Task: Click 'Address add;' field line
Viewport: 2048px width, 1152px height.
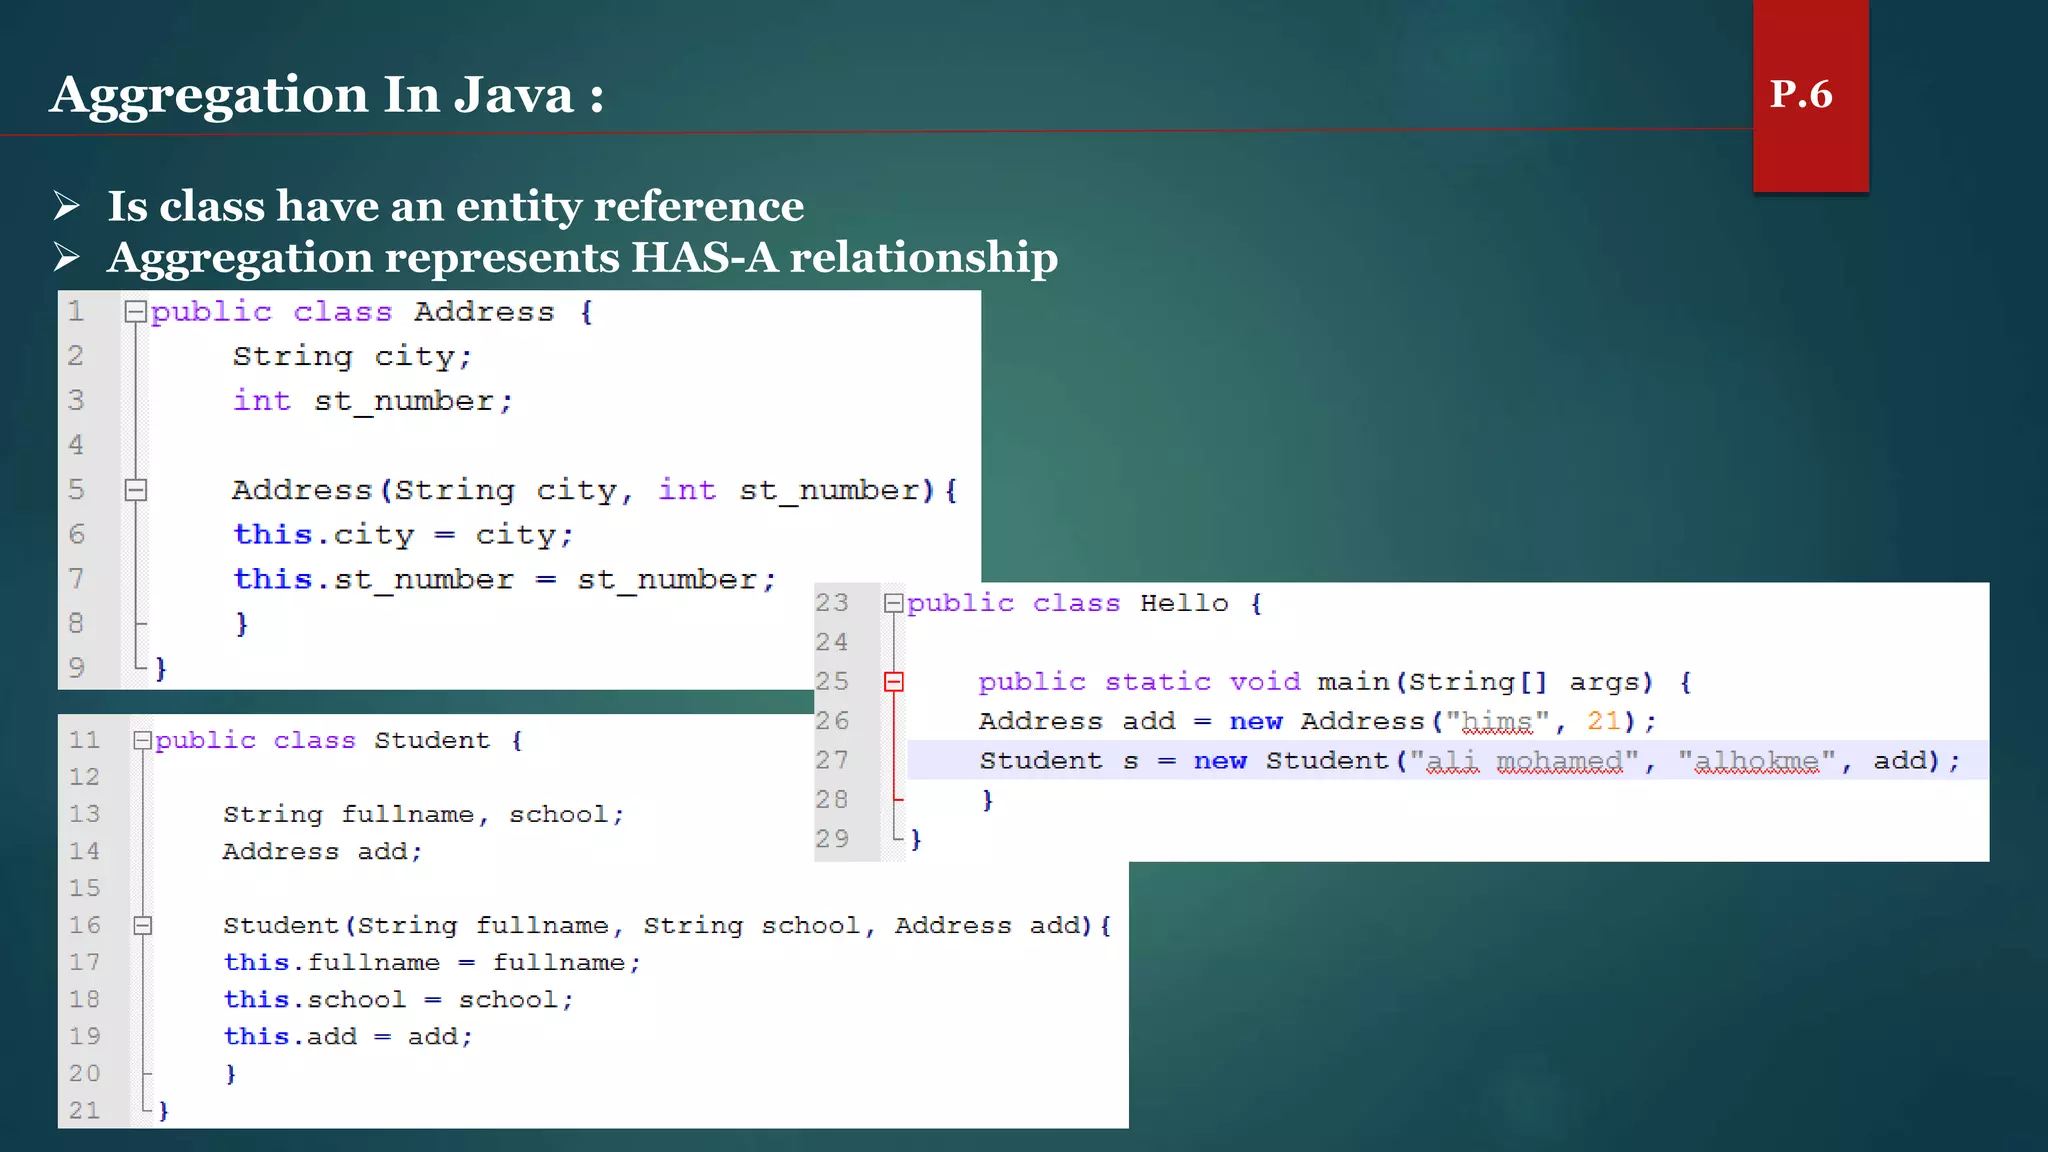Action: [x=323, y=852]
